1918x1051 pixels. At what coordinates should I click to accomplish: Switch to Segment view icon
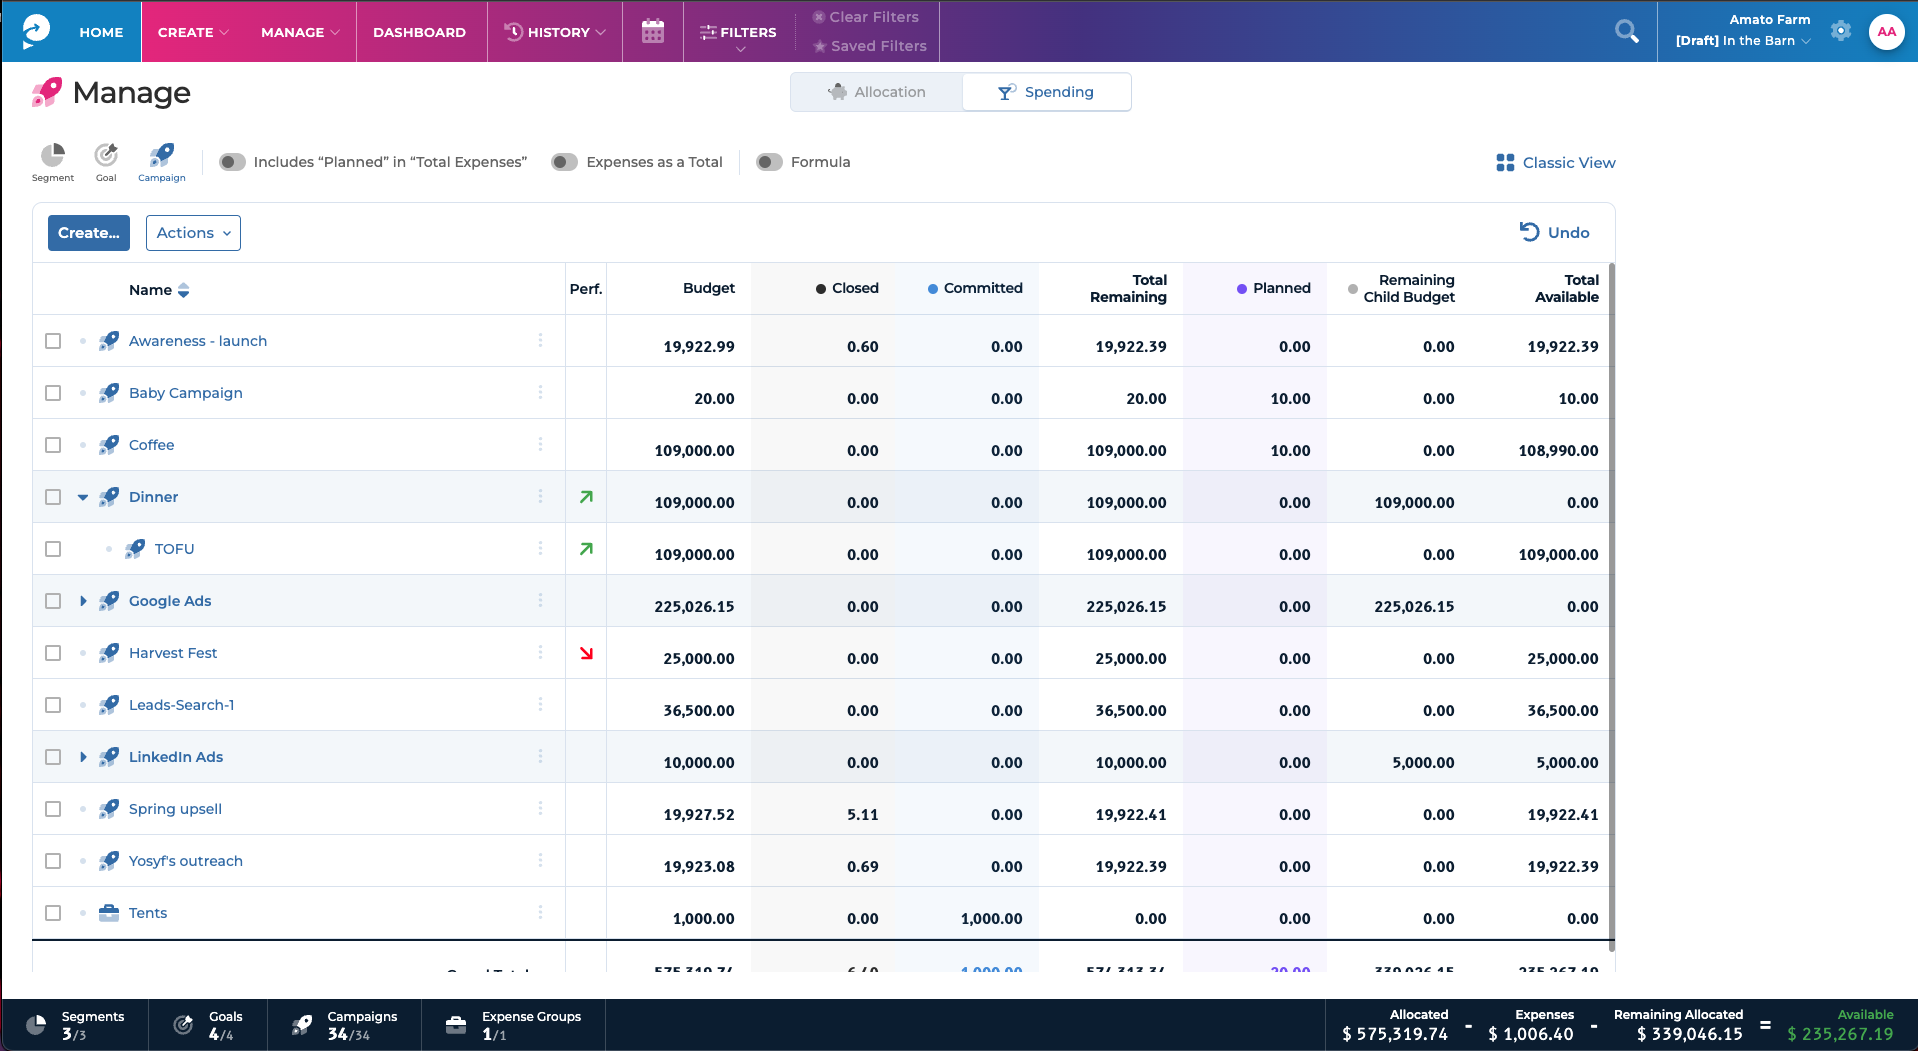[x=53, y=162]
